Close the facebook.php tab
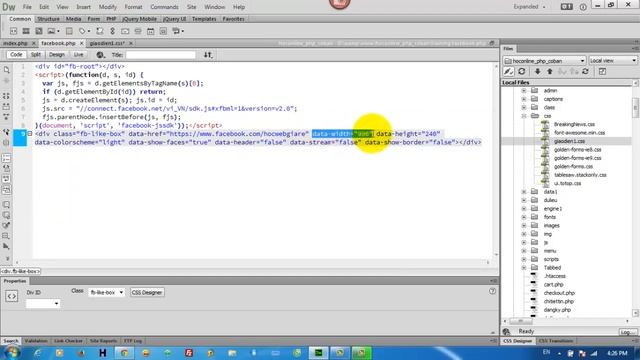The height and width of the screenshot is (360, 640). click(81, 43)
